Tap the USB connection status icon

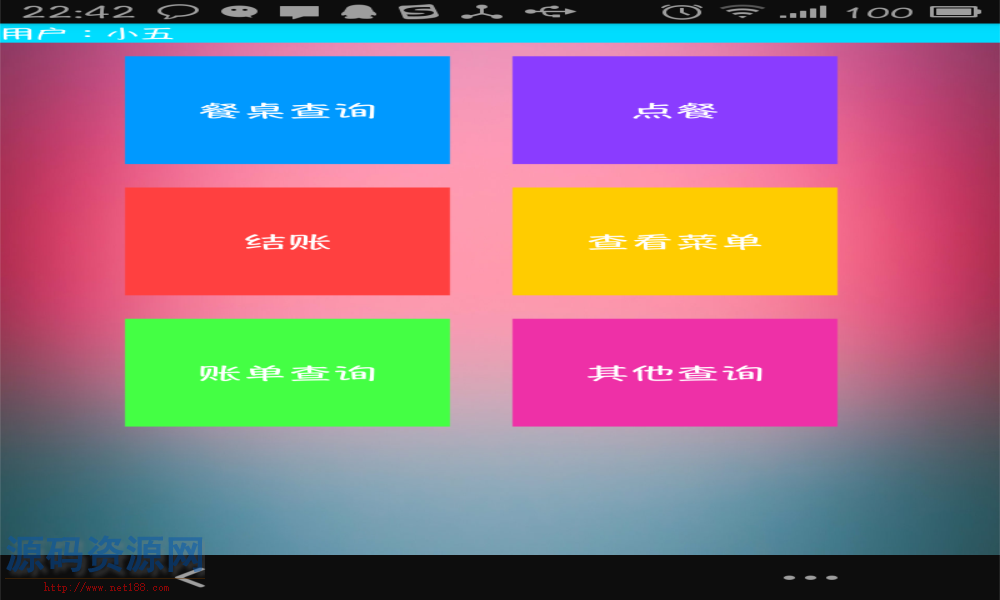550,12
